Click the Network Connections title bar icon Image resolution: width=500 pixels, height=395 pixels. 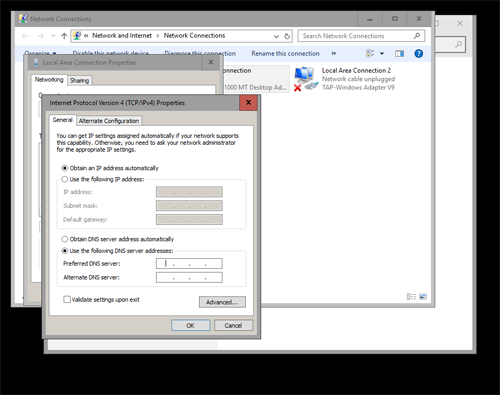click(23, 19)
